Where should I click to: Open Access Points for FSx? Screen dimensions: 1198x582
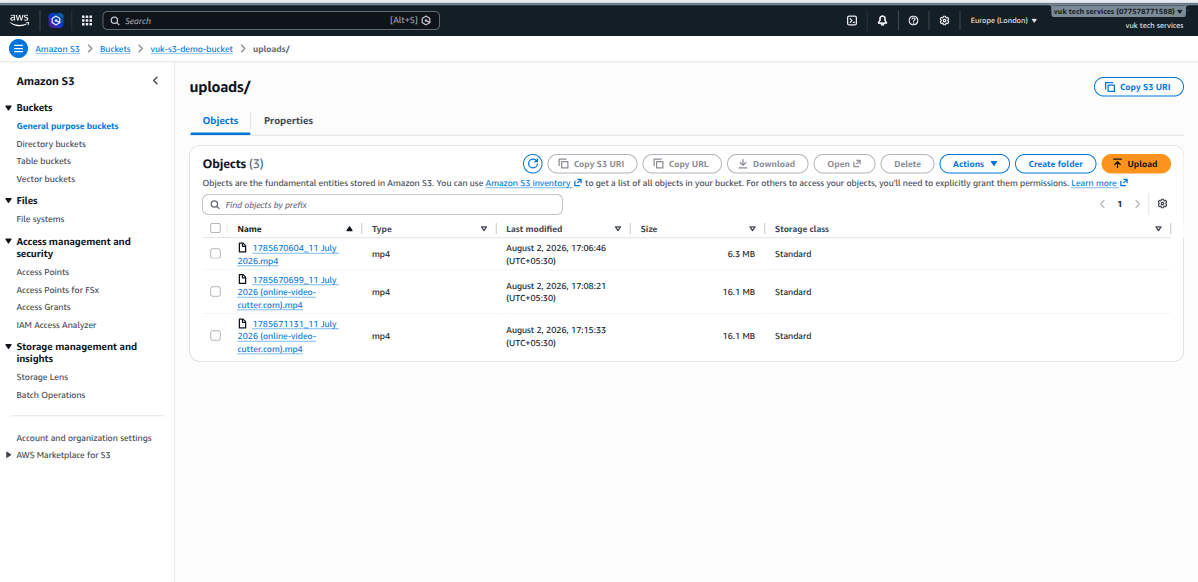click(58, 290)
